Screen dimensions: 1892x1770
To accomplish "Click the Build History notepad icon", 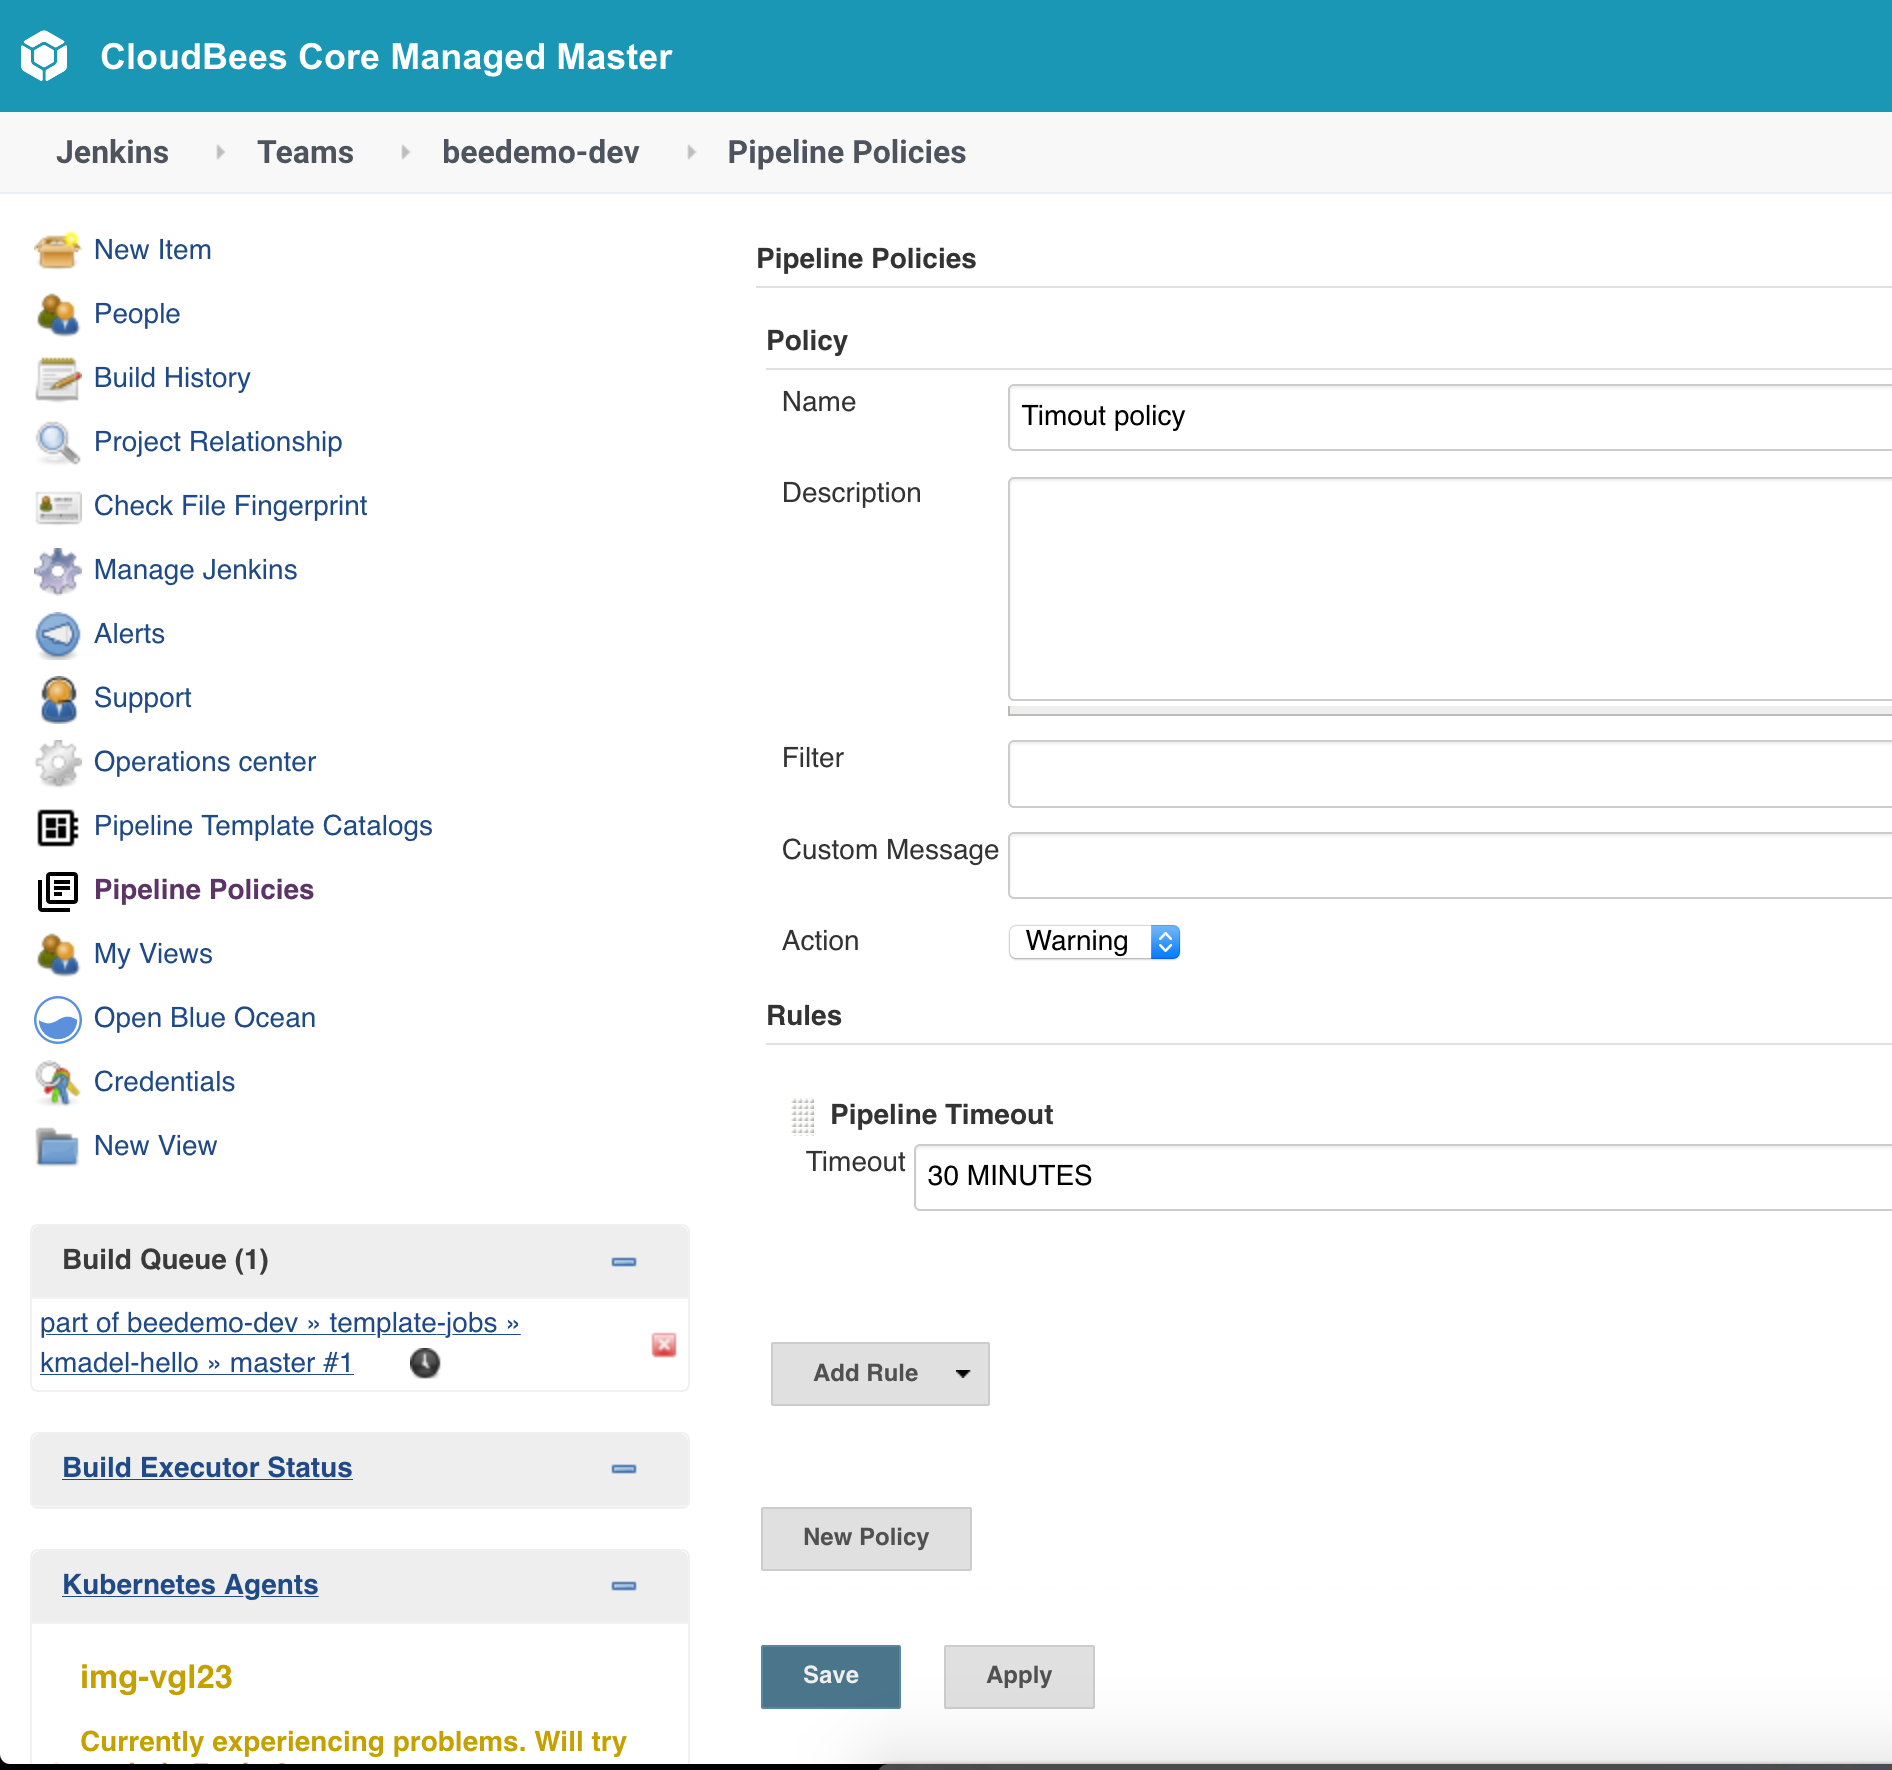I will click(x=57, y=378).
